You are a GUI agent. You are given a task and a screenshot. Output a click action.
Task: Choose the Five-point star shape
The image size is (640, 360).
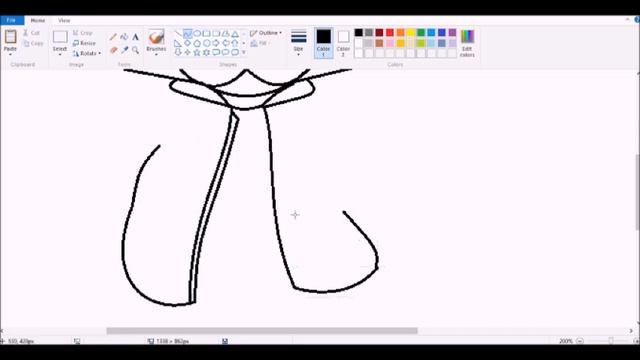click(x=197, y=53)
